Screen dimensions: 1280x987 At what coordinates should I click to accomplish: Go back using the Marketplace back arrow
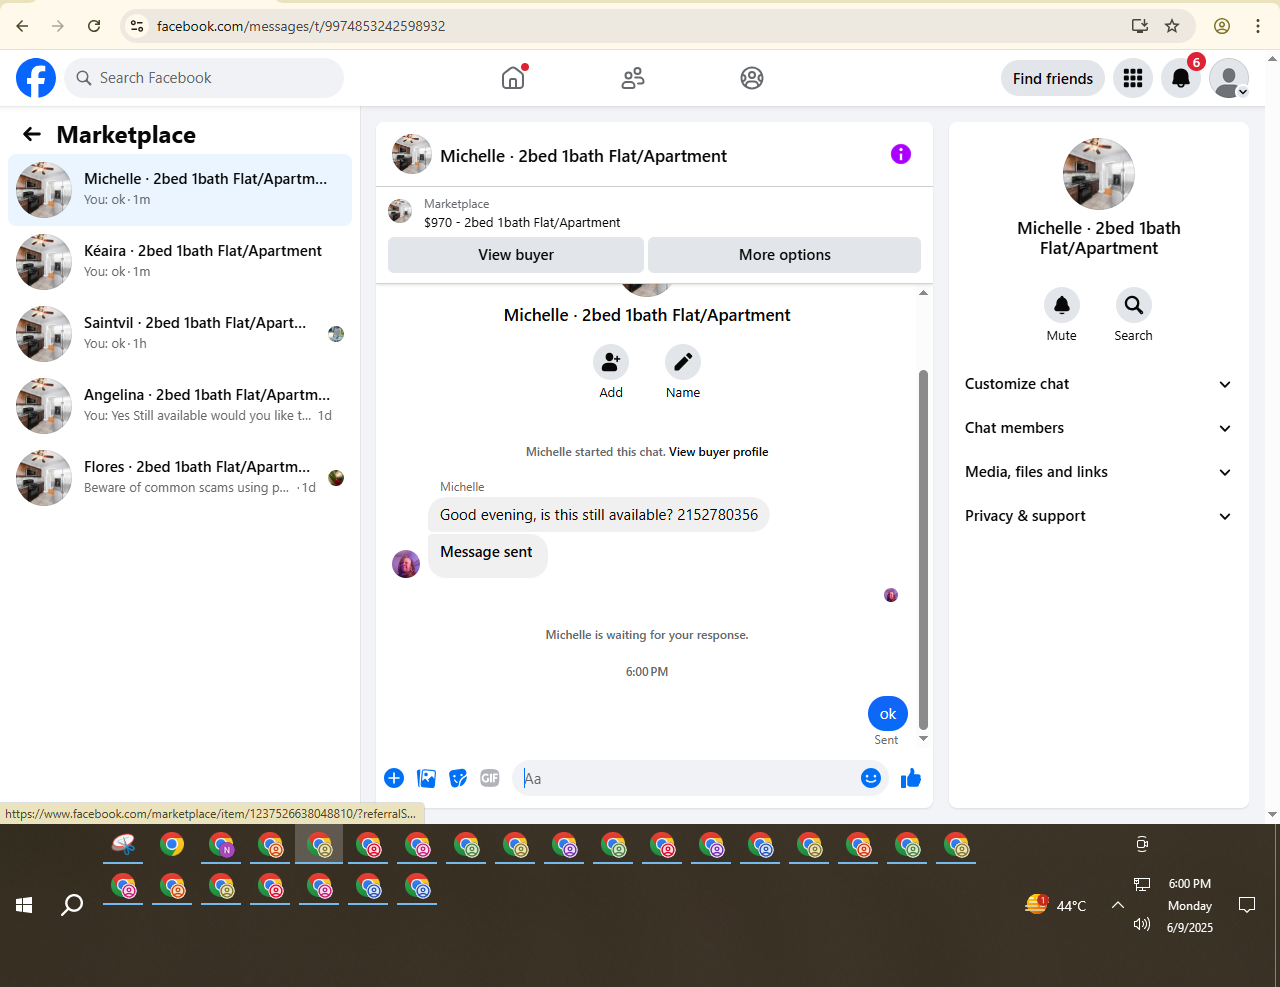pyautogui.click(x=32, y=134)
